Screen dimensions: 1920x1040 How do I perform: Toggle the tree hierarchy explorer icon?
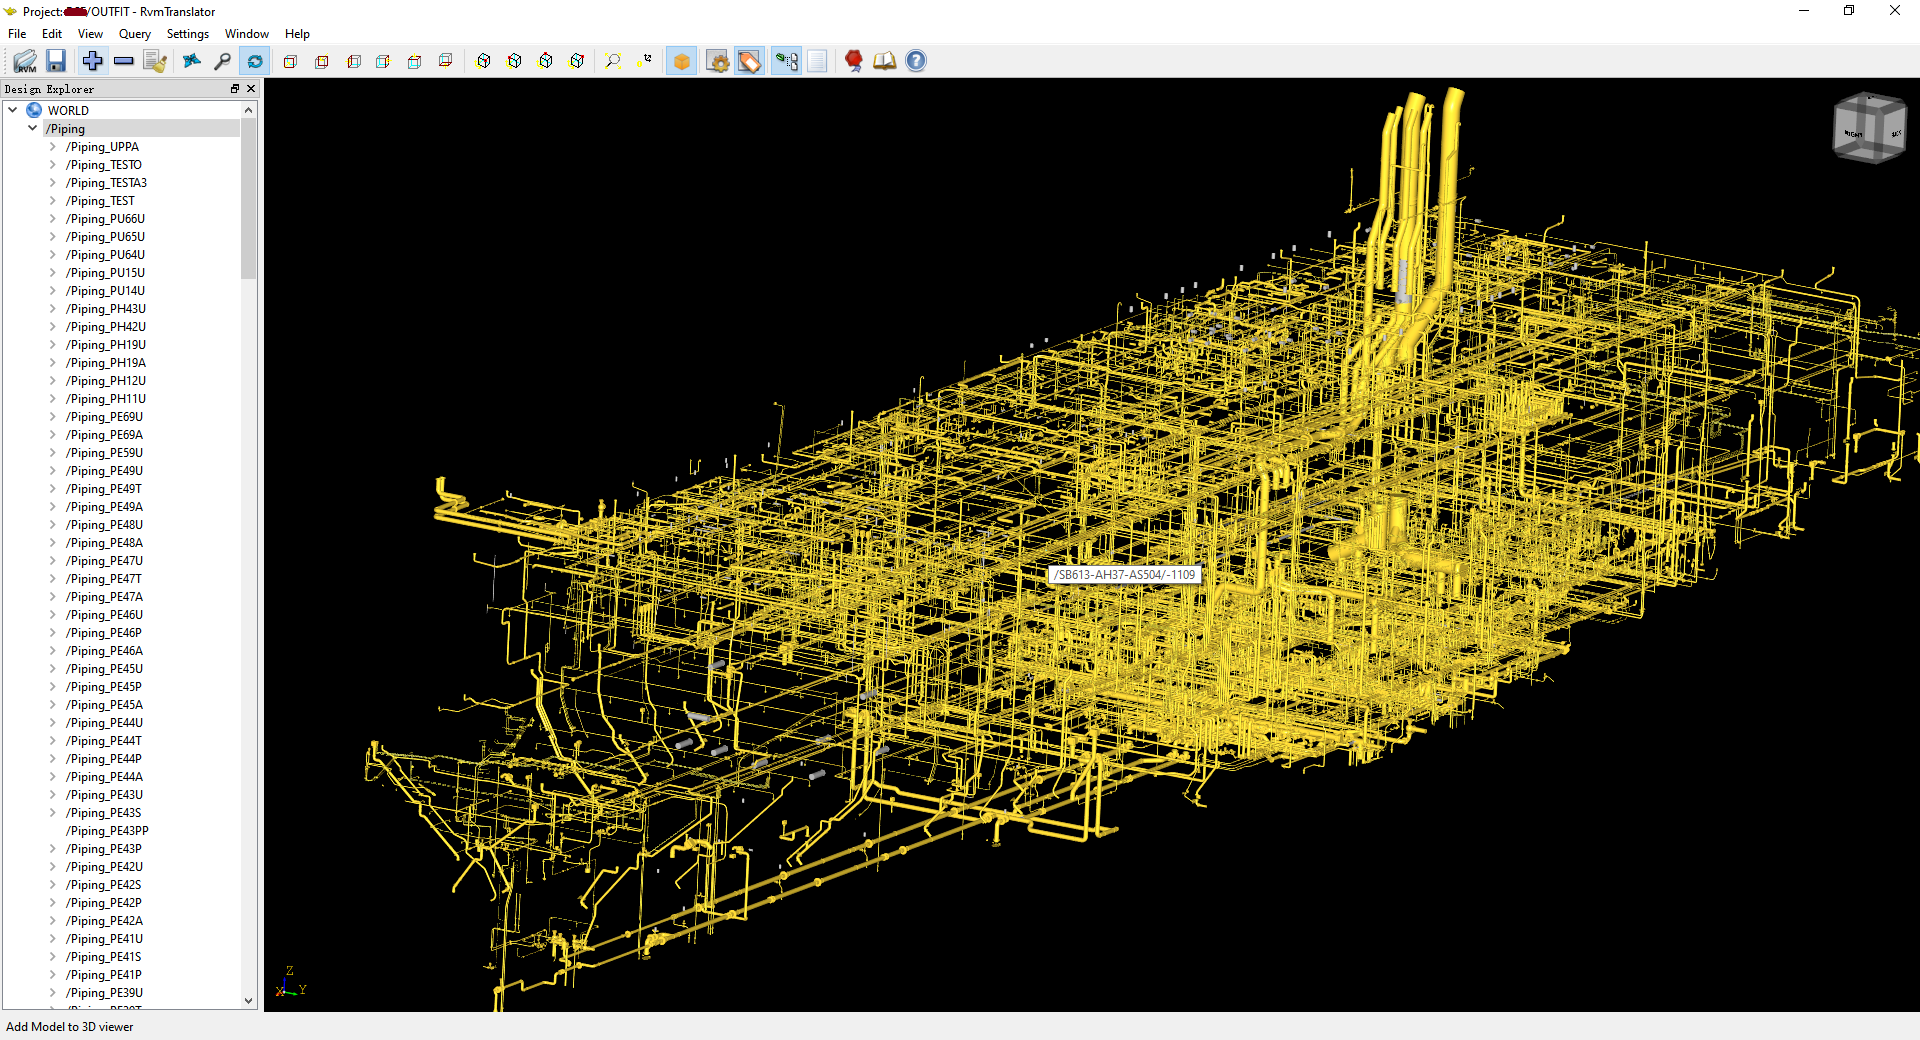coord(786,61)
